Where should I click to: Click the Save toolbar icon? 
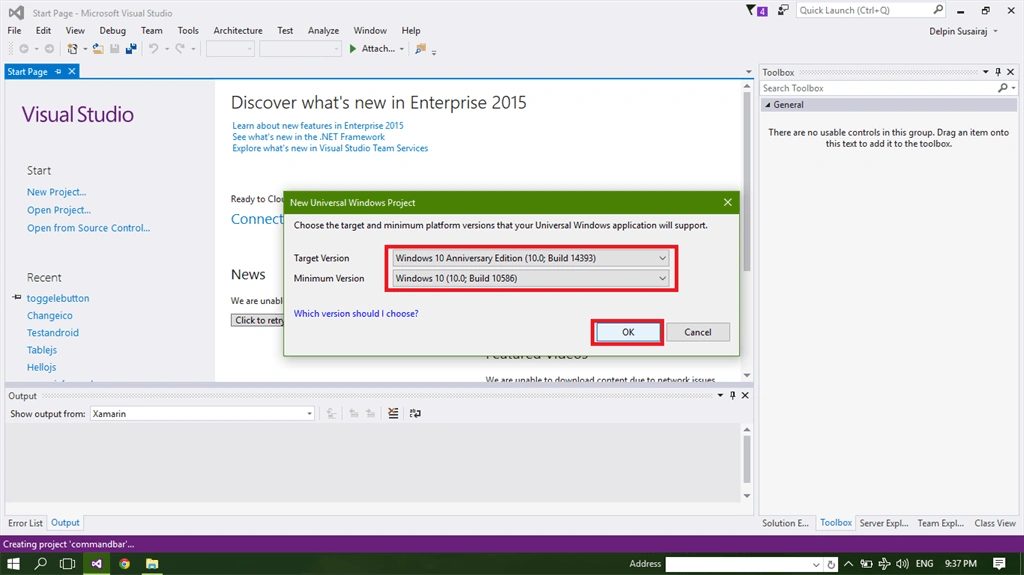(115, 49)
